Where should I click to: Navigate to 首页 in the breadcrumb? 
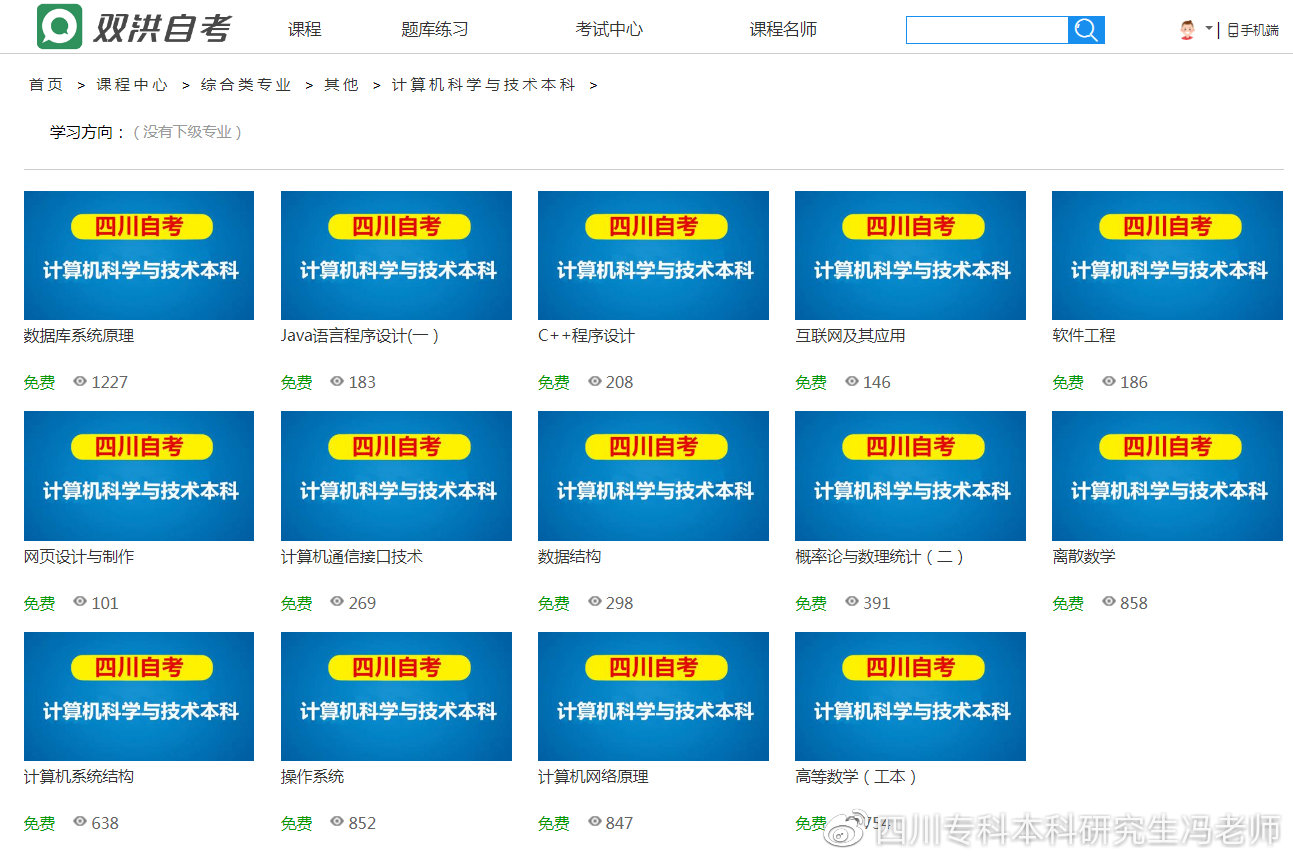45,85
